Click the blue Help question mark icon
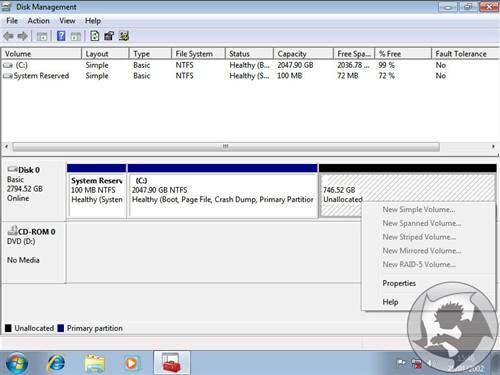 tap(61, 36)
